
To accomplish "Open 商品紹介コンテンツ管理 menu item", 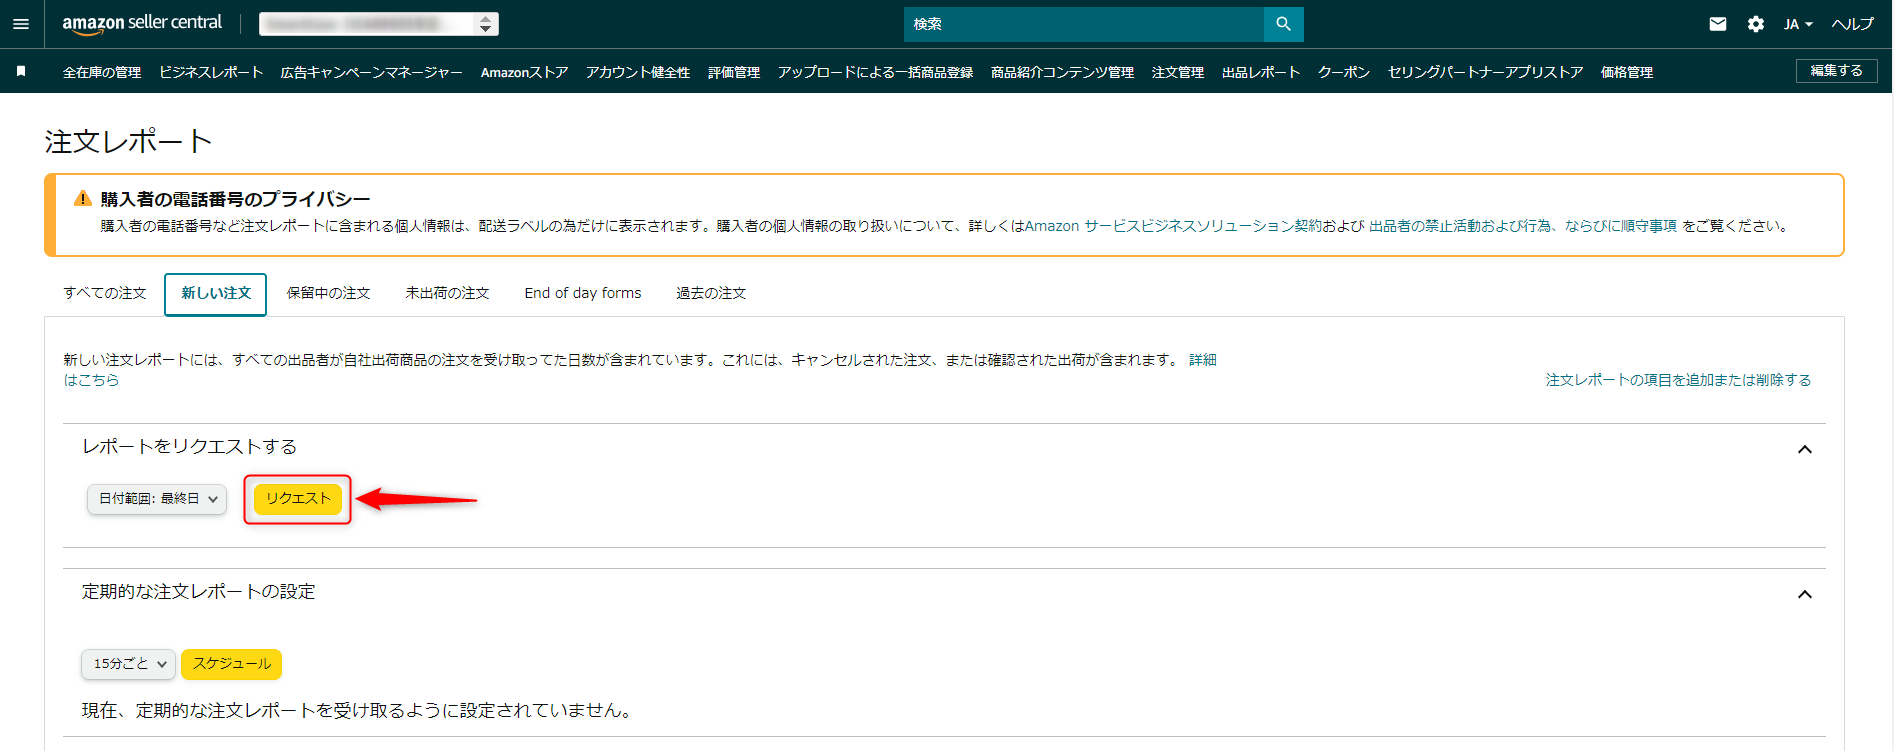I will pyautogui.click(x=1062, y=72).
